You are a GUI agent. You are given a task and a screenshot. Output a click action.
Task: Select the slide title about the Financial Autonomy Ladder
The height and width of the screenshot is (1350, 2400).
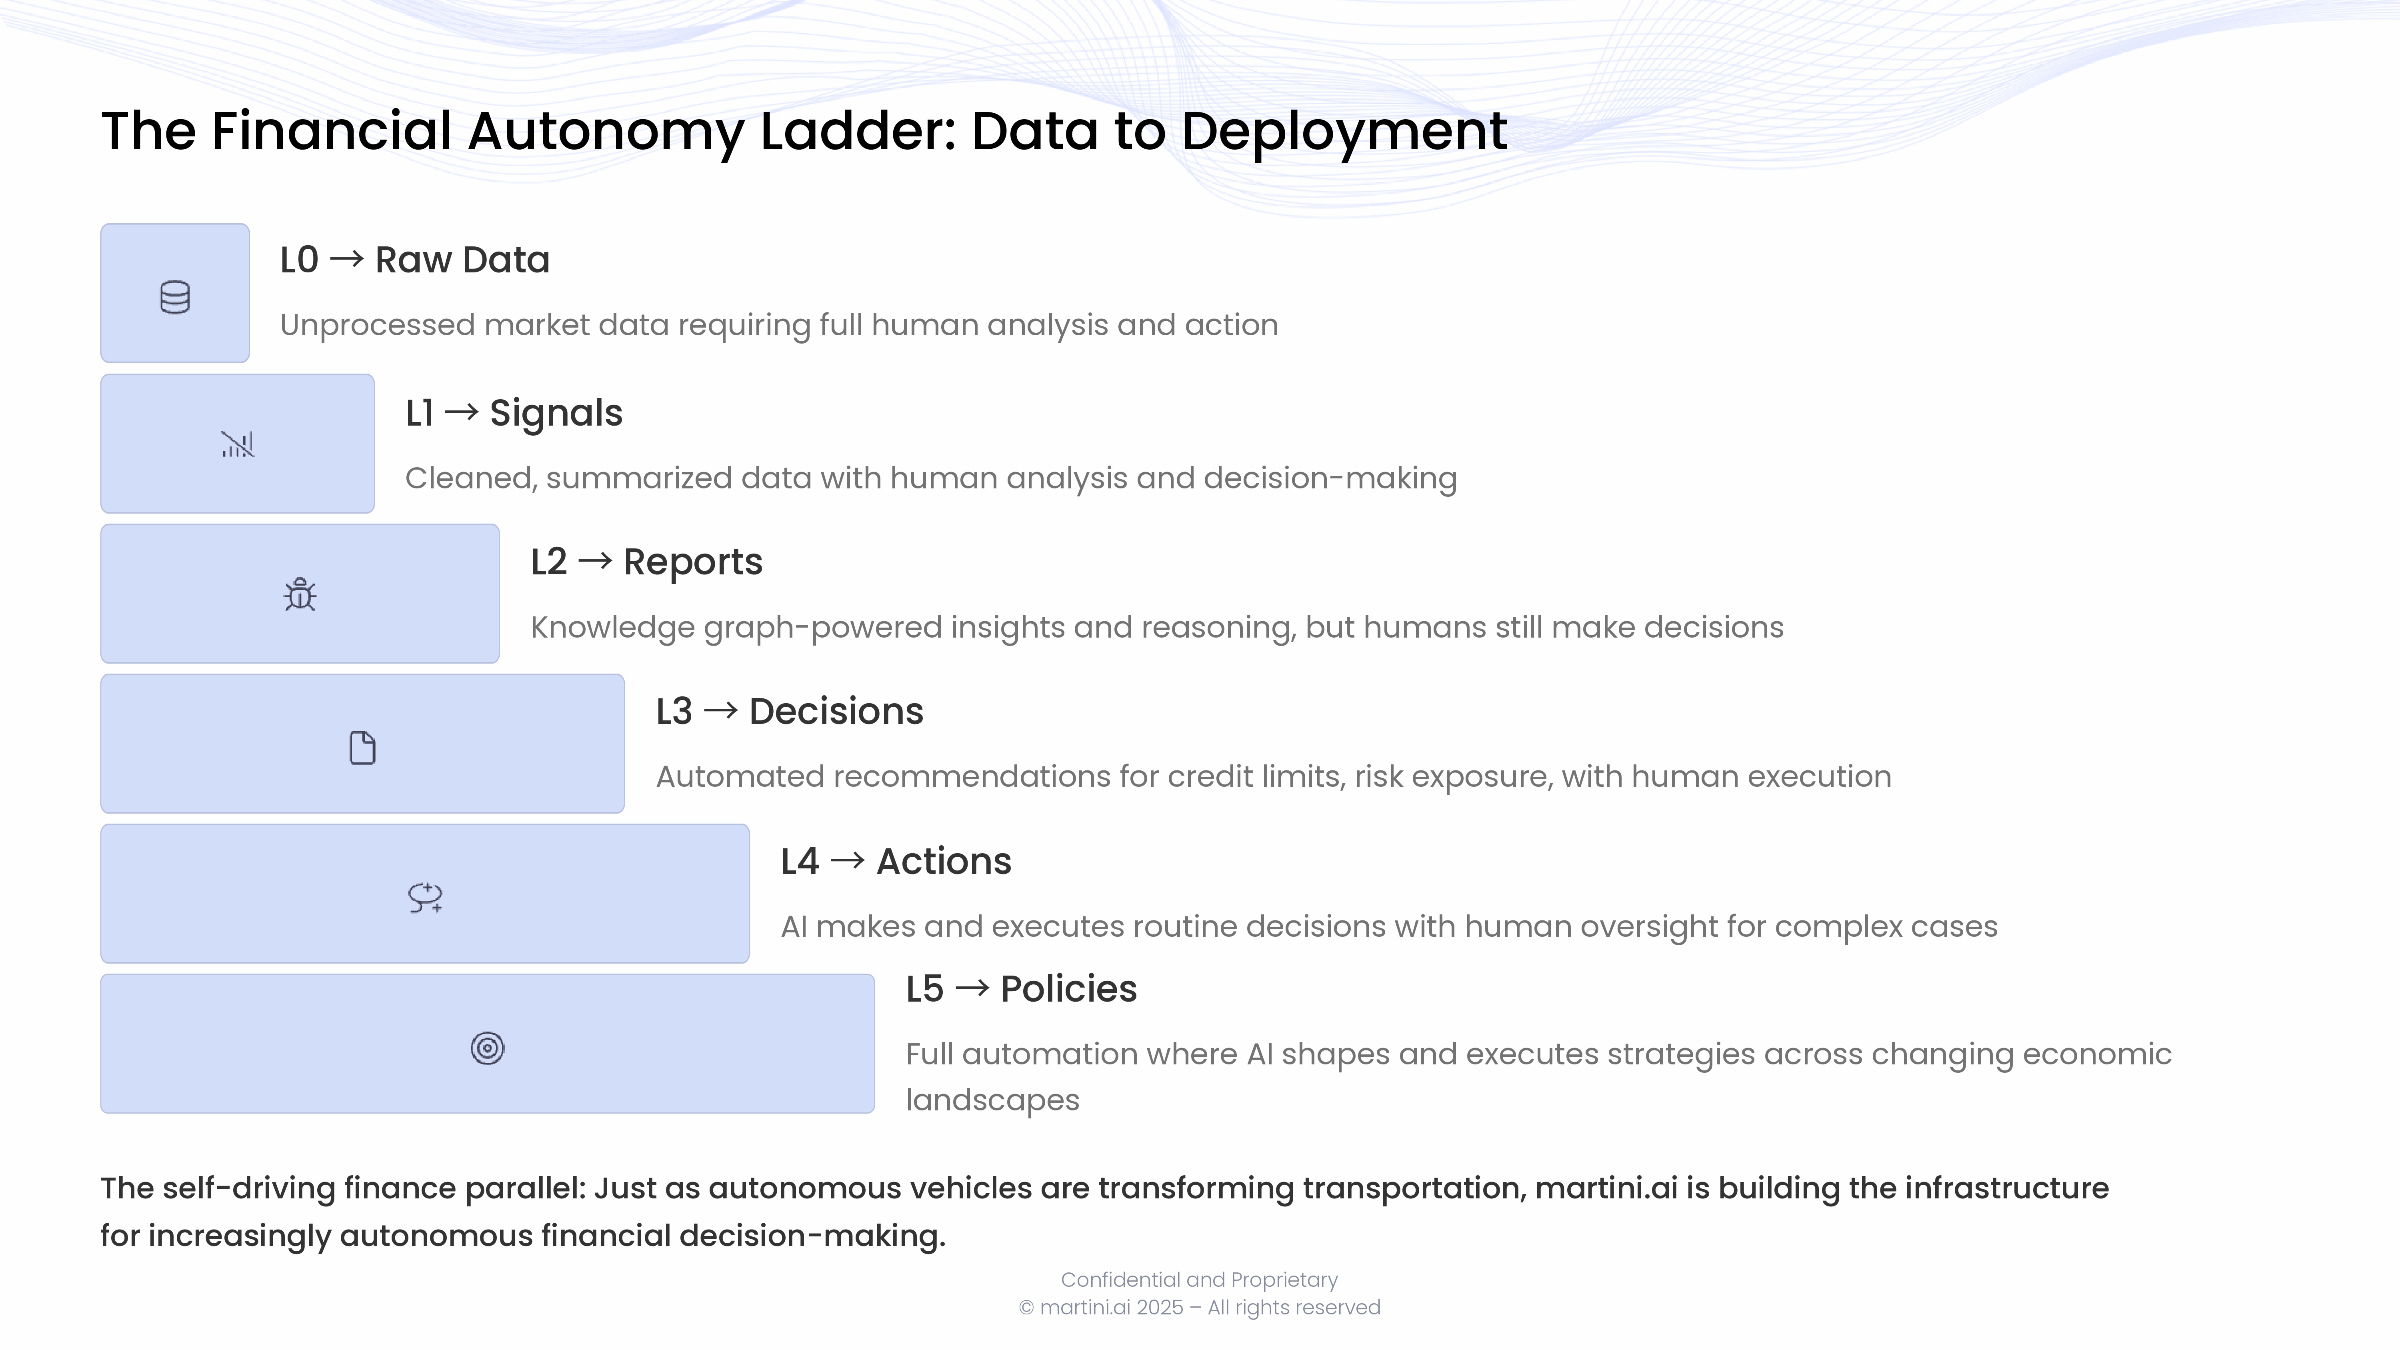[804, 131]
